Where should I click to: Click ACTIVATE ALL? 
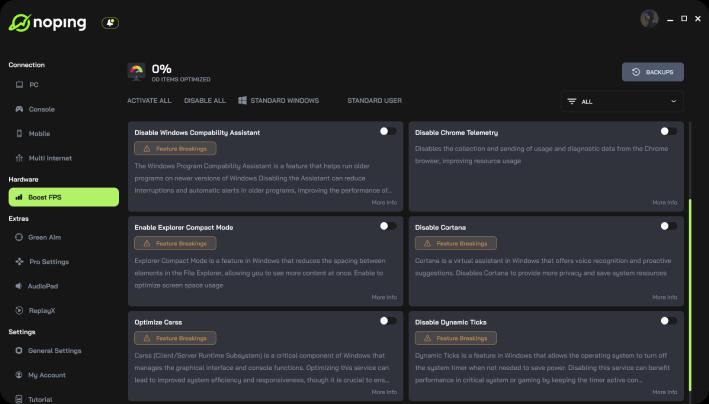pos(149,100)
